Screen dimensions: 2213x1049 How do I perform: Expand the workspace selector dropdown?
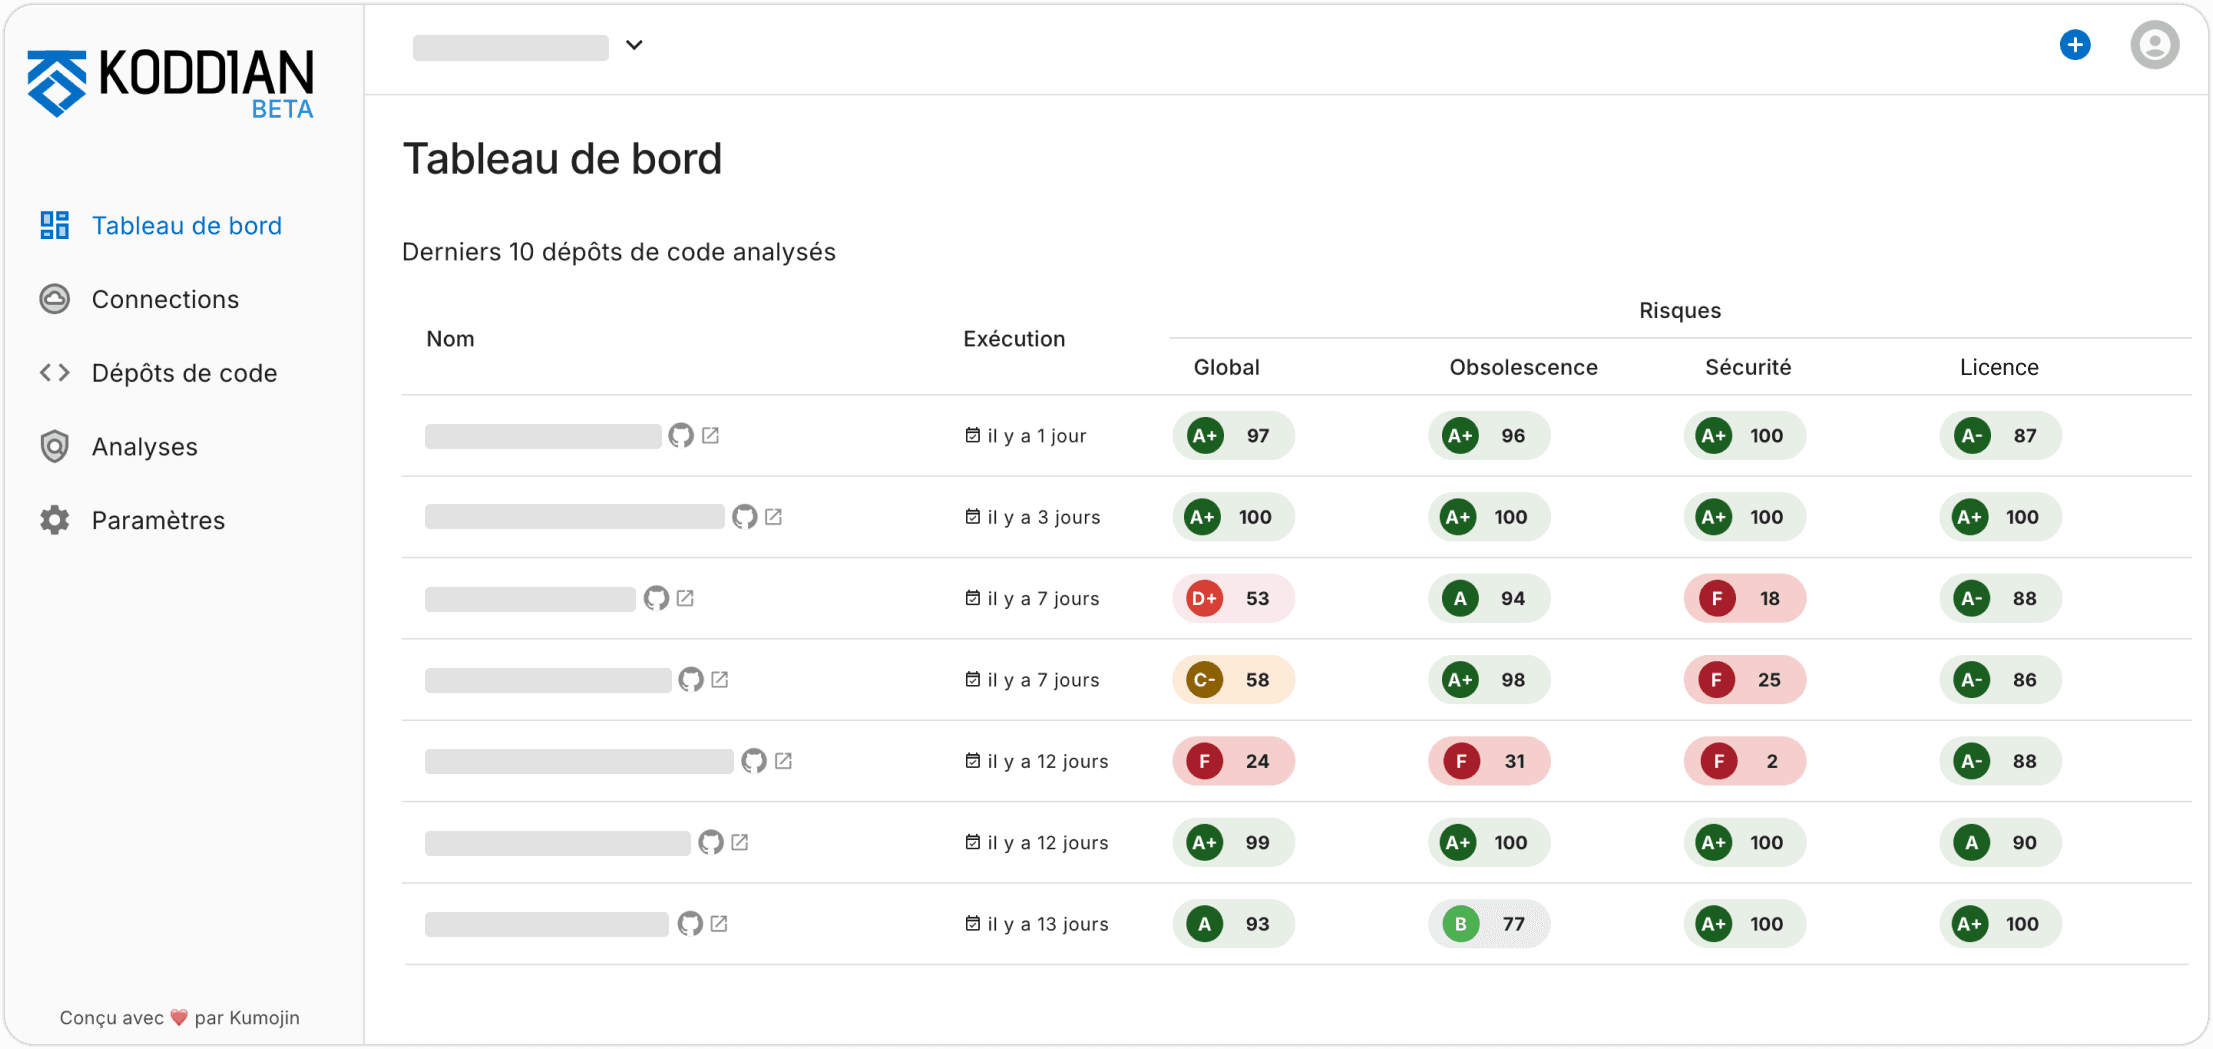[x=634, y=46]
